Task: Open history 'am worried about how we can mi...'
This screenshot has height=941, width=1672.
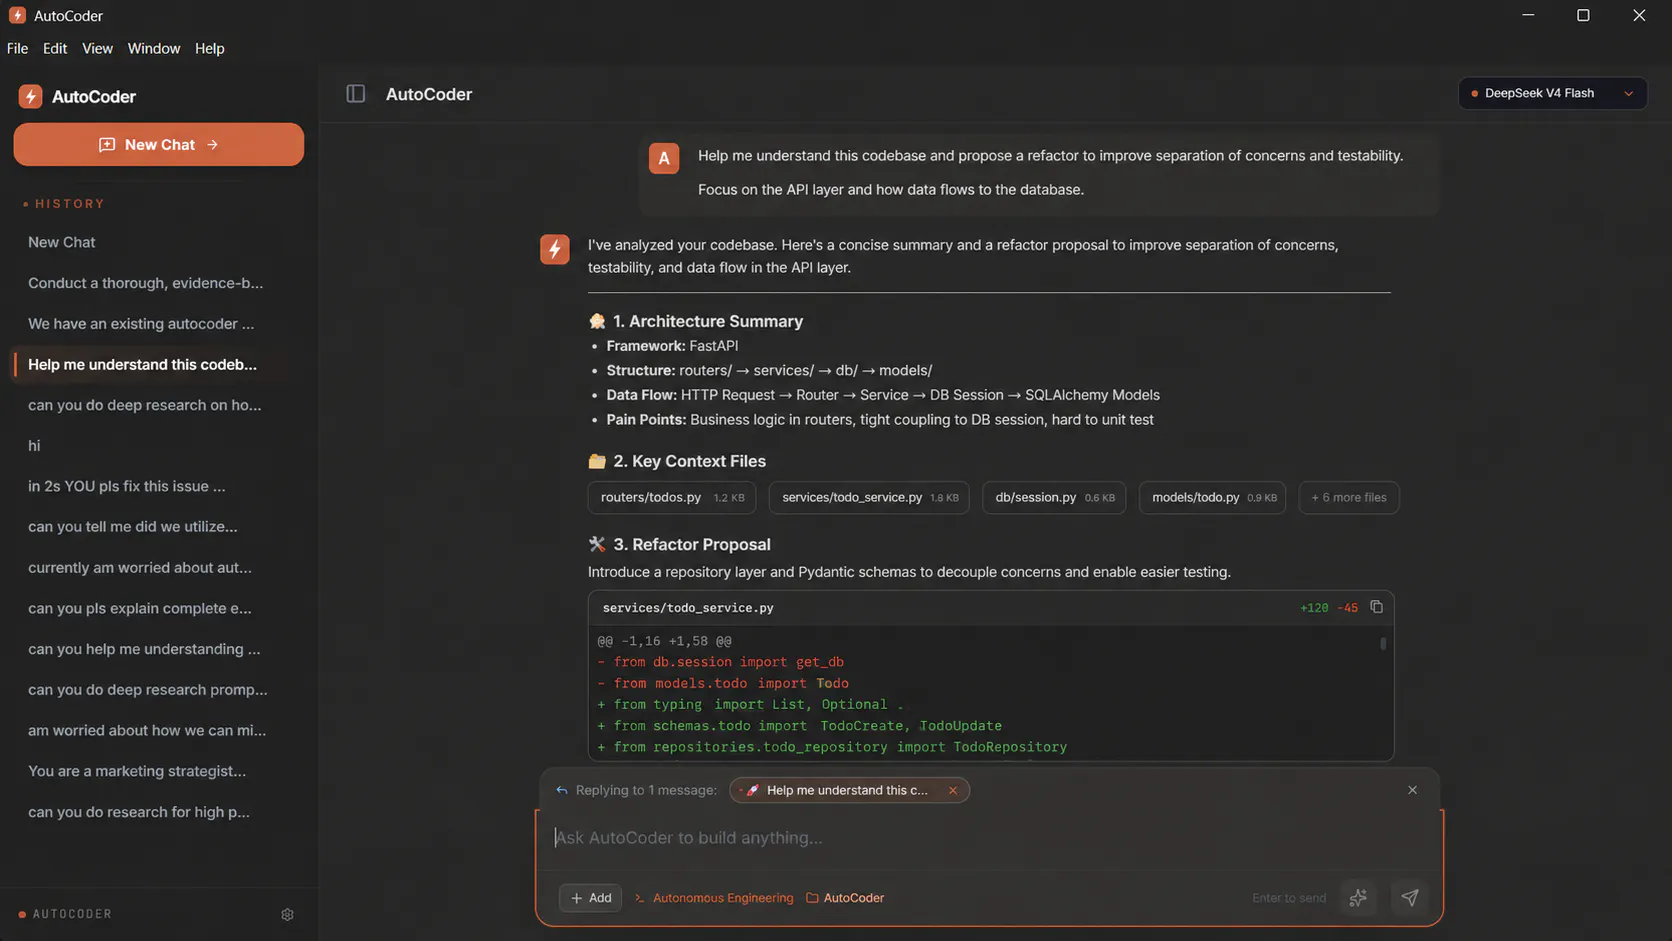Action: pos(159,730)
